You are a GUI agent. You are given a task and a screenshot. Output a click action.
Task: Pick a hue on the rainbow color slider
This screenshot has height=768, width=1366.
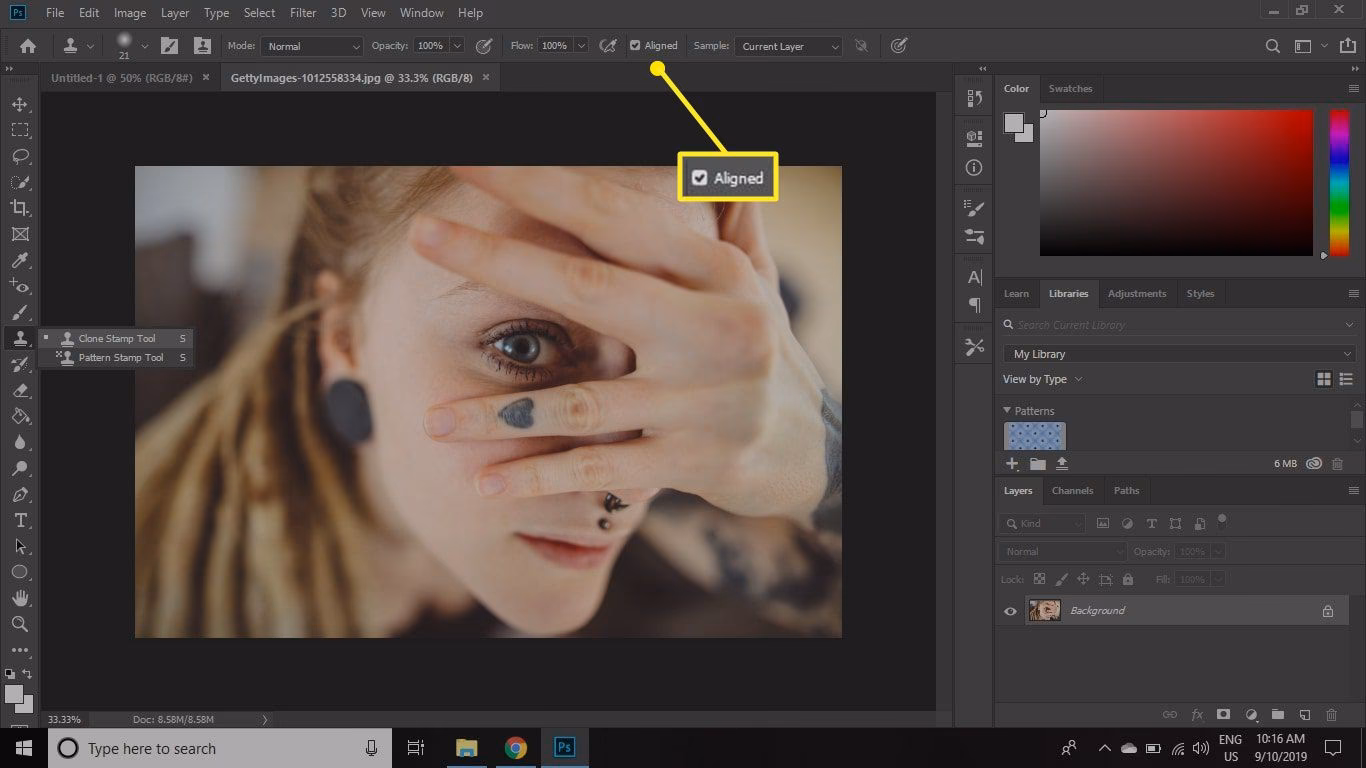[x=1340, y=185]
